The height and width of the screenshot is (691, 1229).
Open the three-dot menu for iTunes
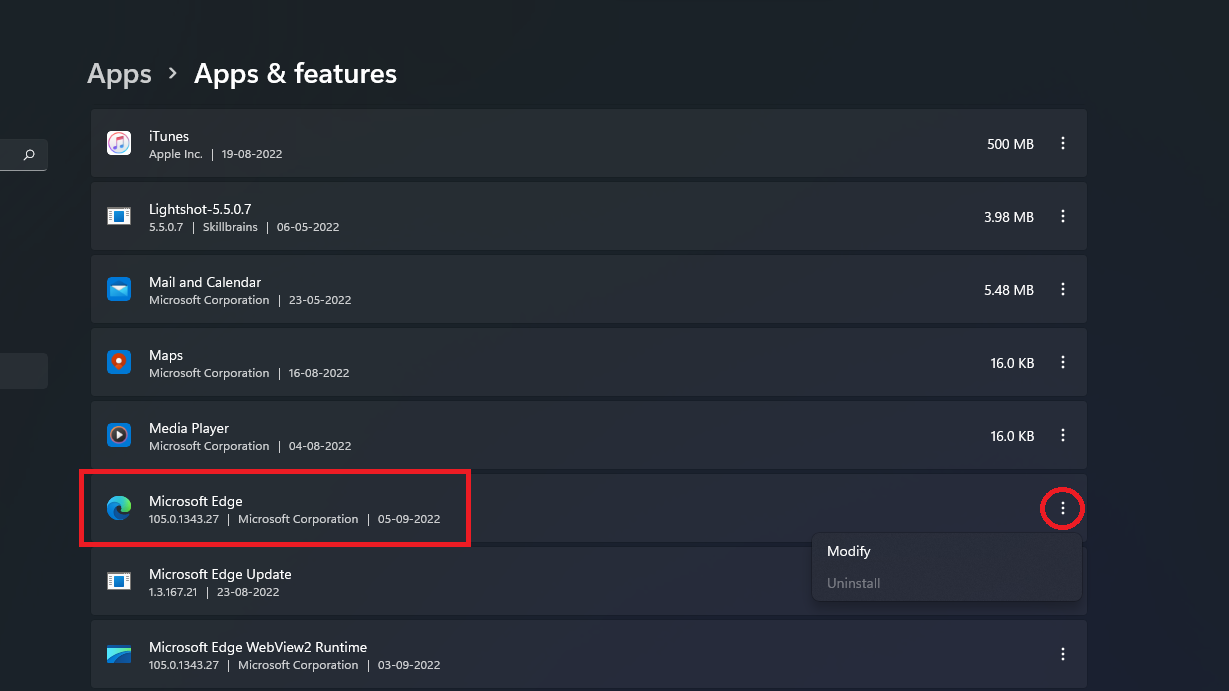pyautogui.click(x=1063, y=143)
